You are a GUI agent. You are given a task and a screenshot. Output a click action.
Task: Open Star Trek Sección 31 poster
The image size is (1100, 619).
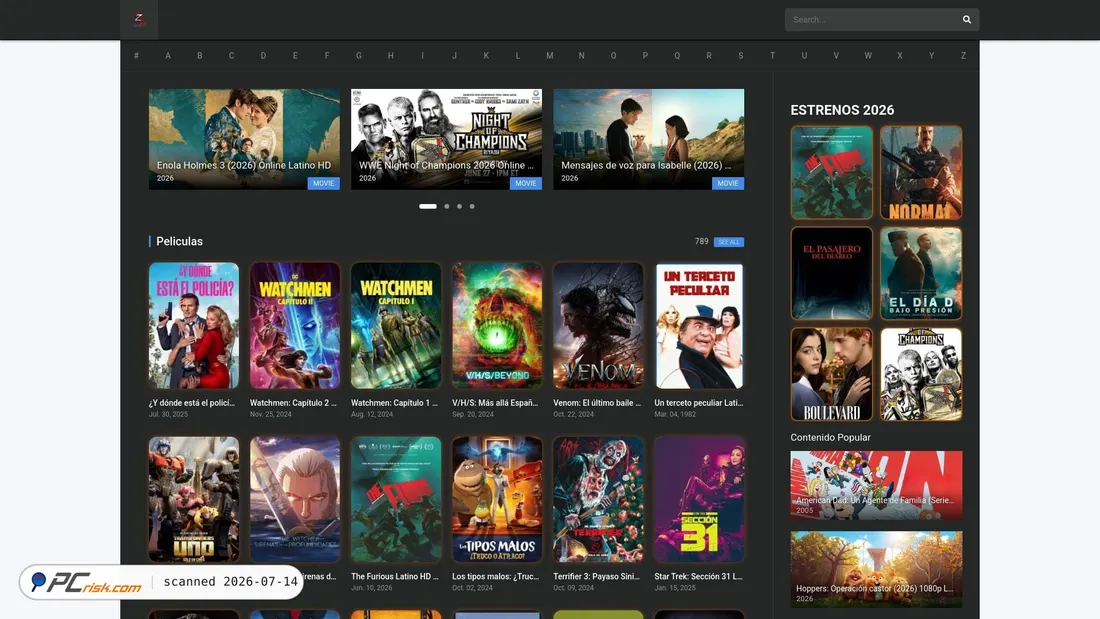[699, 499]
